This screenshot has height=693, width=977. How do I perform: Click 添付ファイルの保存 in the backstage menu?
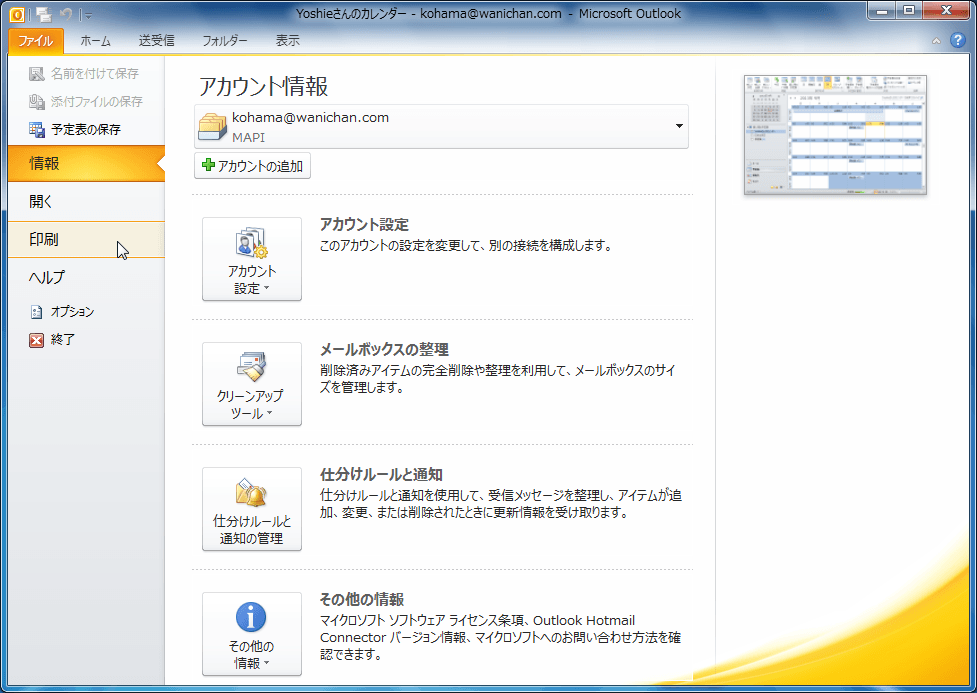coord(86,101)
